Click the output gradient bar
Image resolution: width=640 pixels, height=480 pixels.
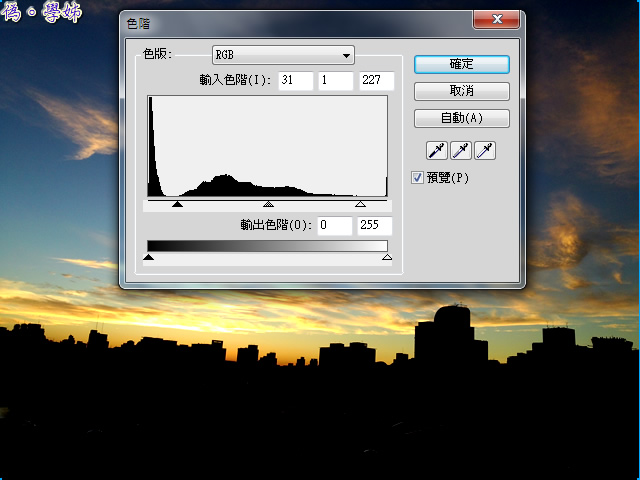pos(267,246)
